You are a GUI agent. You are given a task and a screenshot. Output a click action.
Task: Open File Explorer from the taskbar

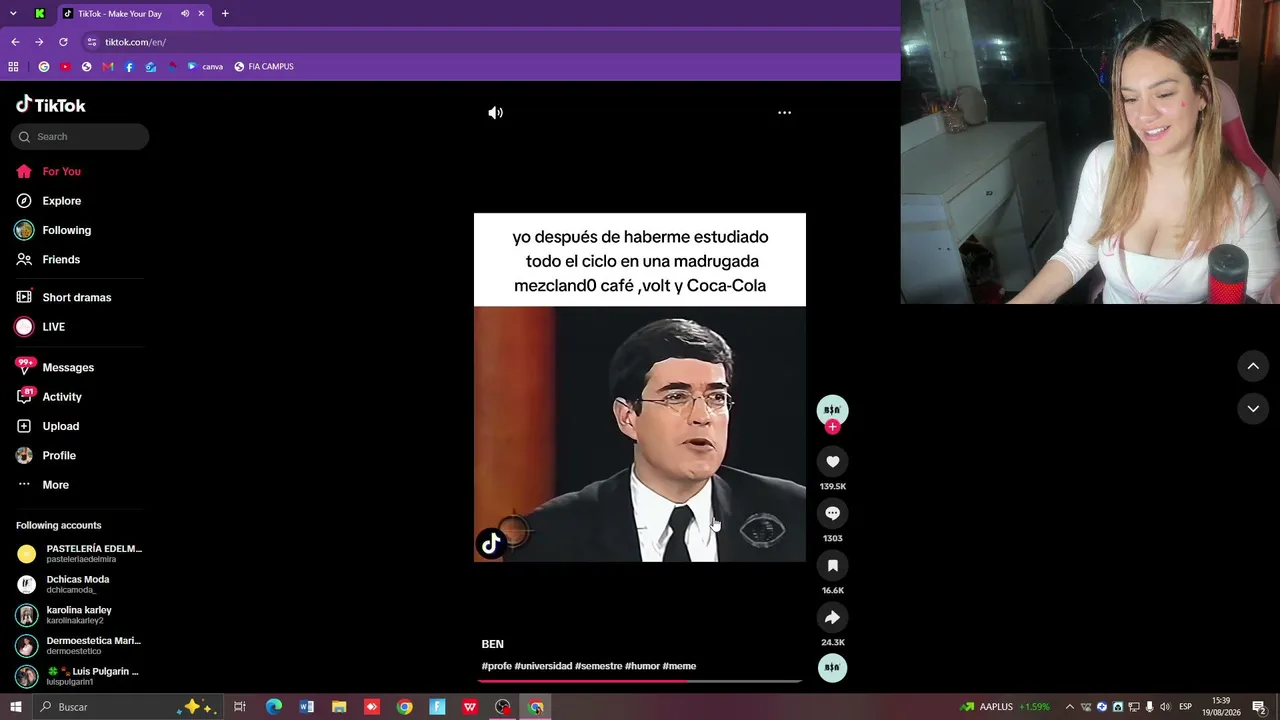[x=339, y=707]
